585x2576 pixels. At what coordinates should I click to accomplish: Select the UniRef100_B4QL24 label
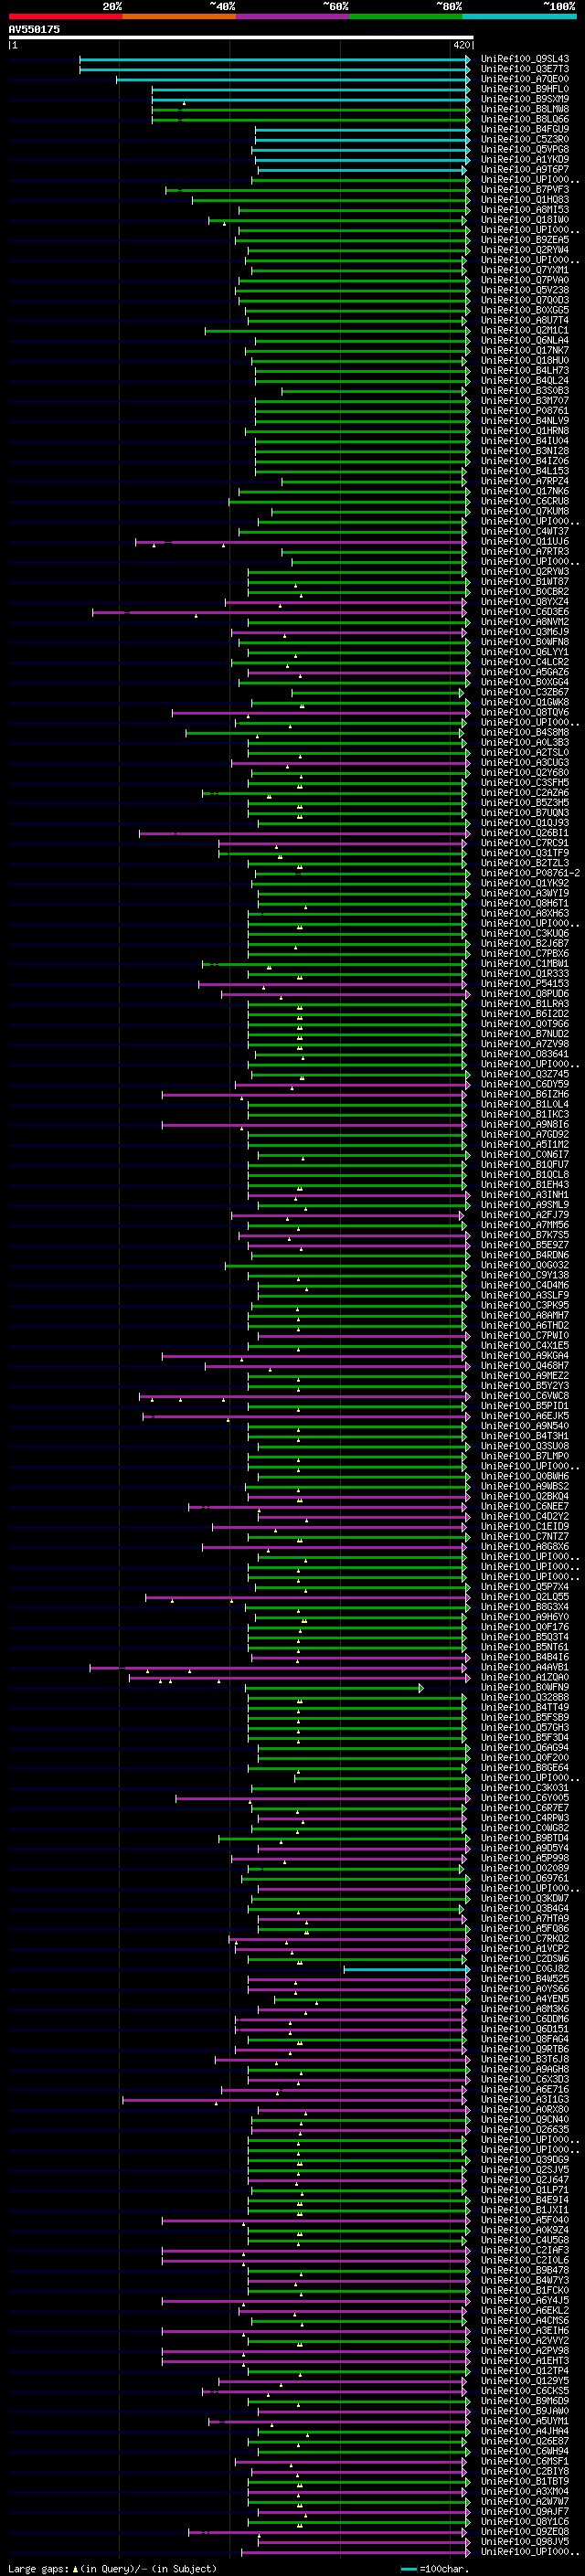pyautogui.click(x=525, y=381)
